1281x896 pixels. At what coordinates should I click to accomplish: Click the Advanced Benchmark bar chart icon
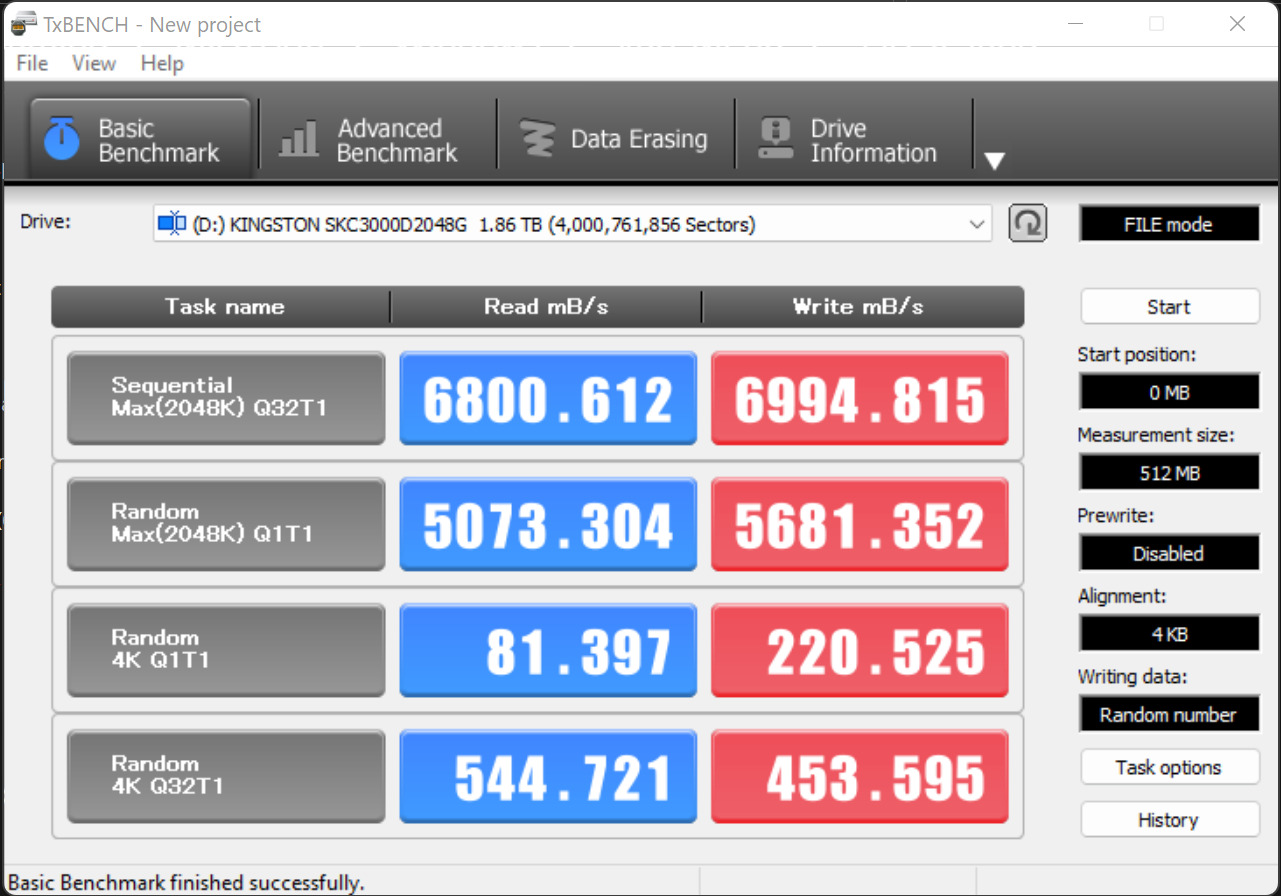point(298,140)
